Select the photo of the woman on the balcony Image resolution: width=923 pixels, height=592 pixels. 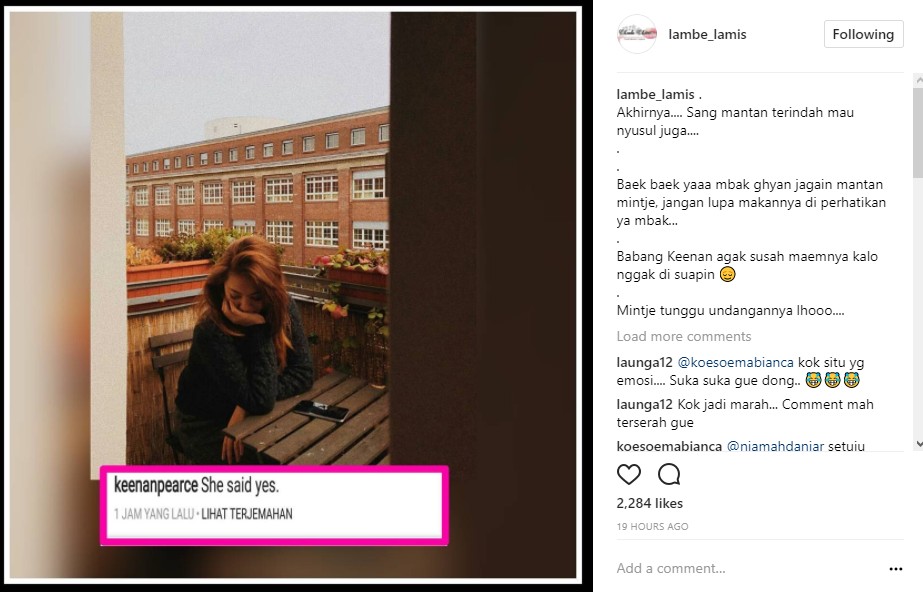293,295
